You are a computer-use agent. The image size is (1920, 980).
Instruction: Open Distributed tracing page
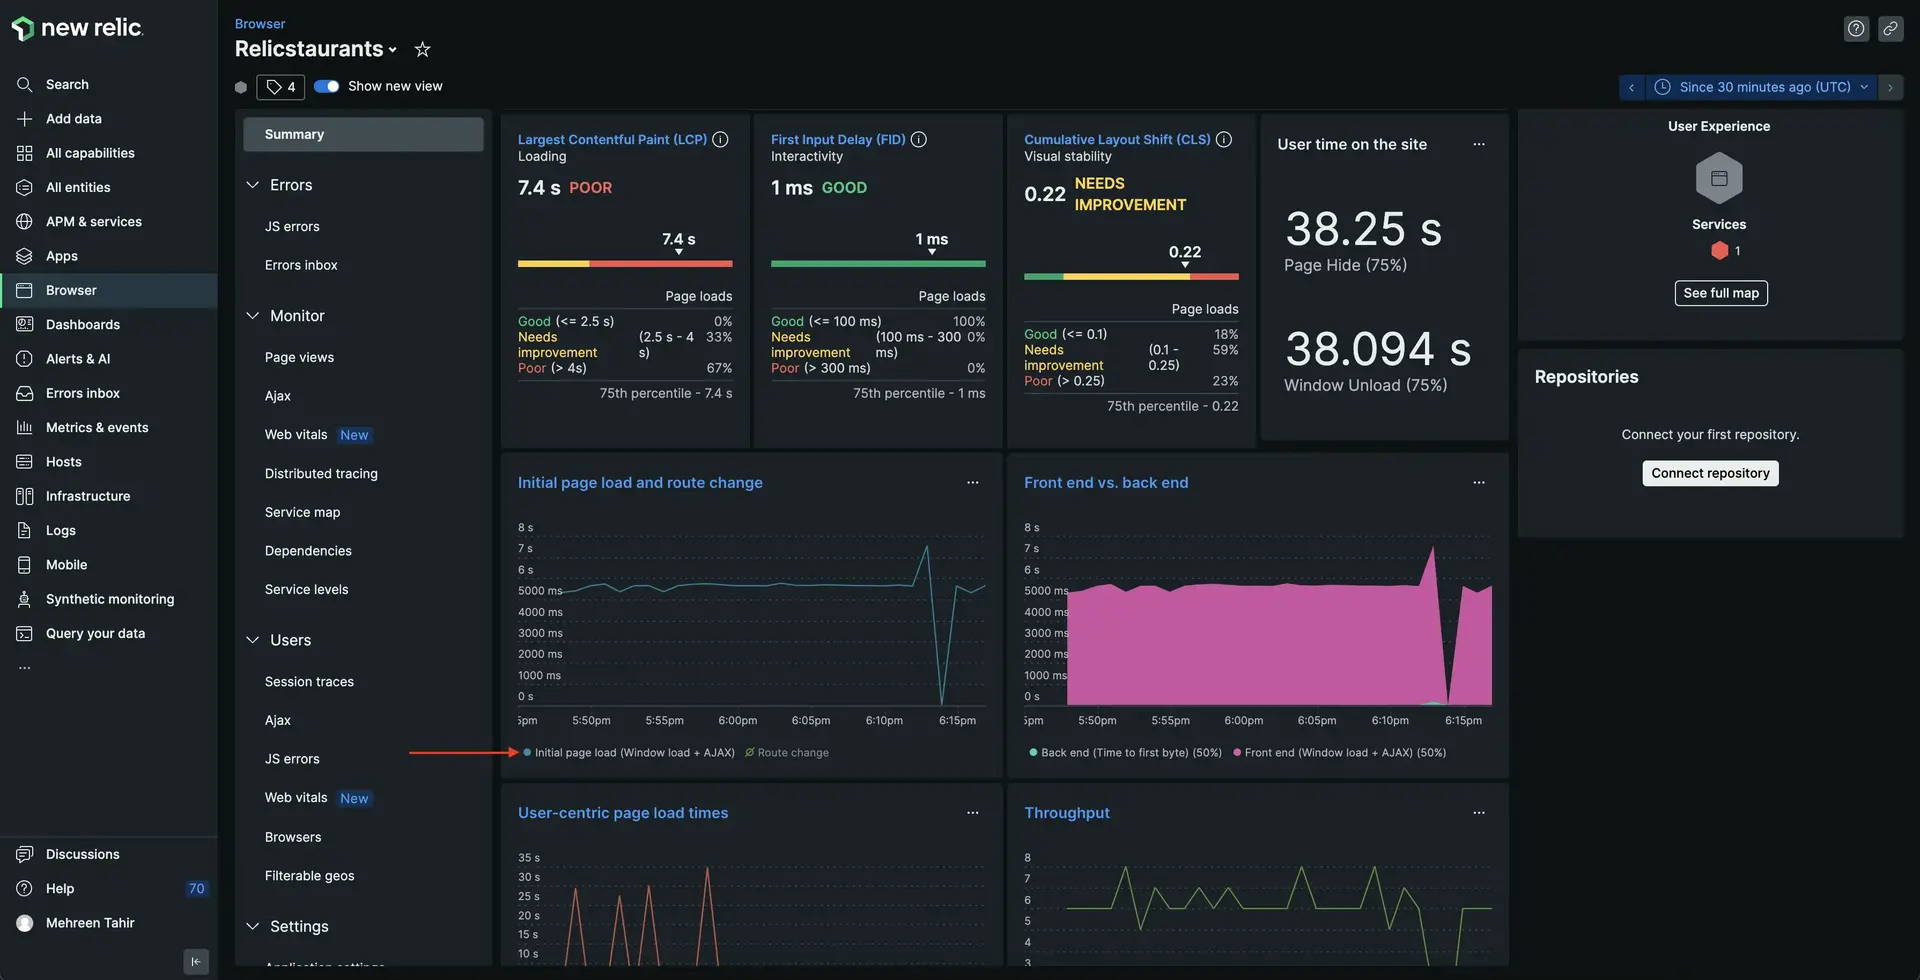tap(321, 474)
